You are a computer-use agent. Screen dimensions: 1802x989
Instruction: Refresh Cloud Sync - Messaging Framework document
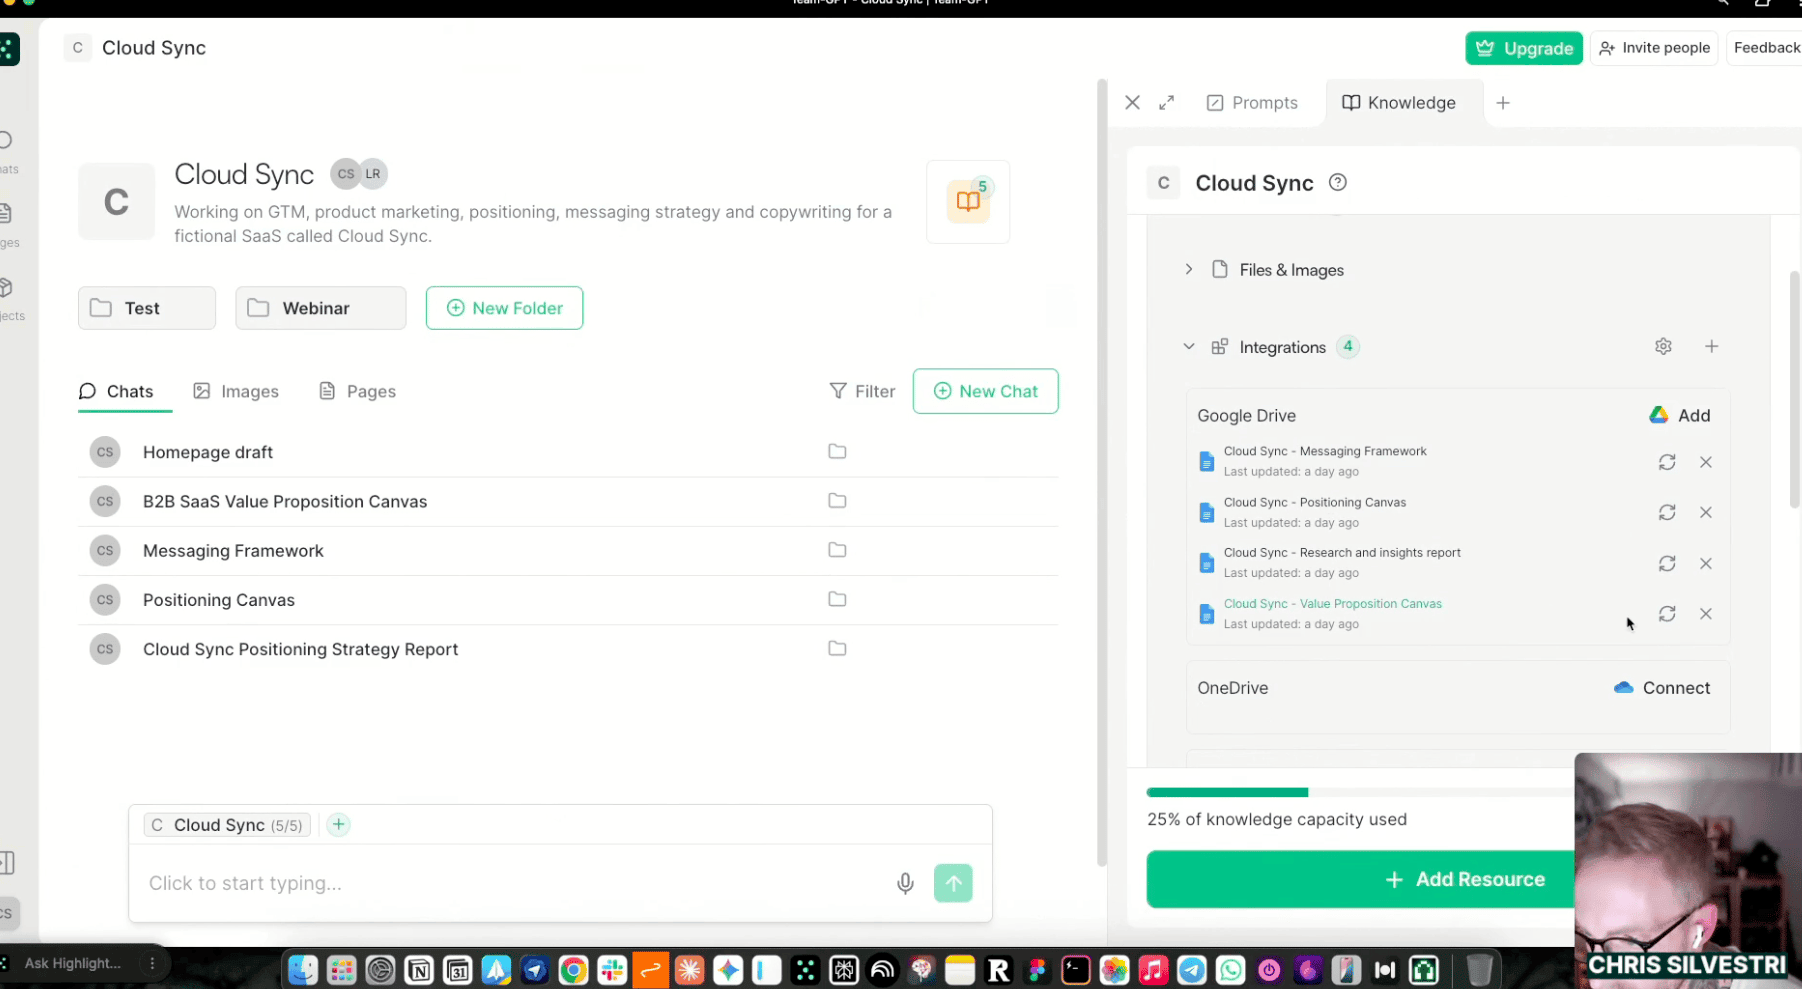tap(1667, 462)
